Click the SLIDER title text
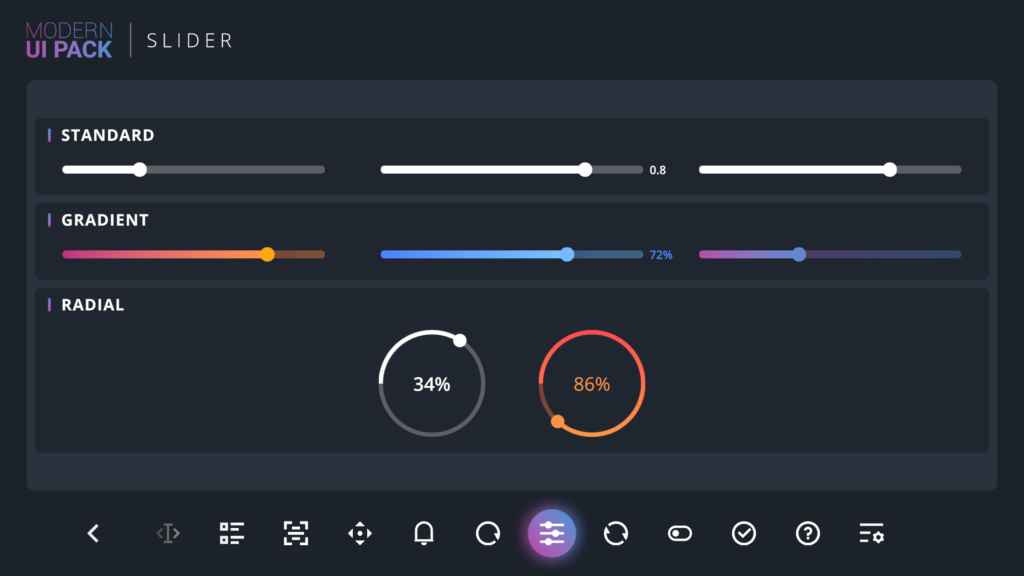Viewport: 1024px width, 576px height. click(188, 40)
